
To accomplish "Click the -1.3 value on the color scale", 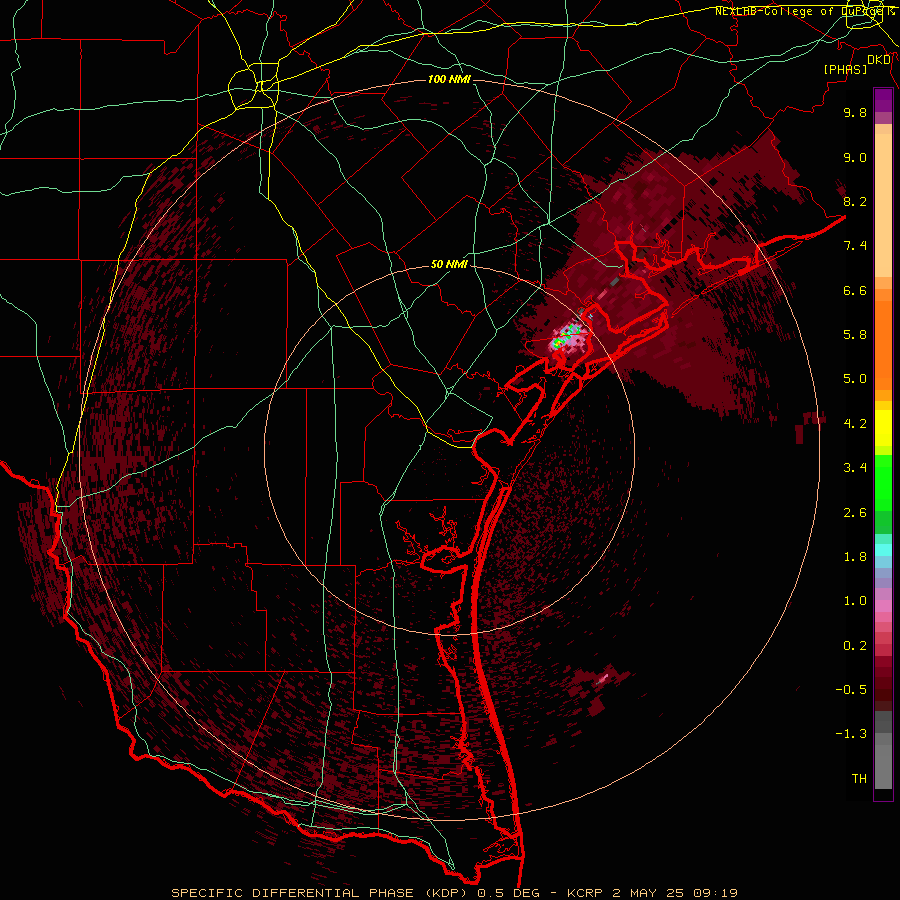I will tap(851, 734).
